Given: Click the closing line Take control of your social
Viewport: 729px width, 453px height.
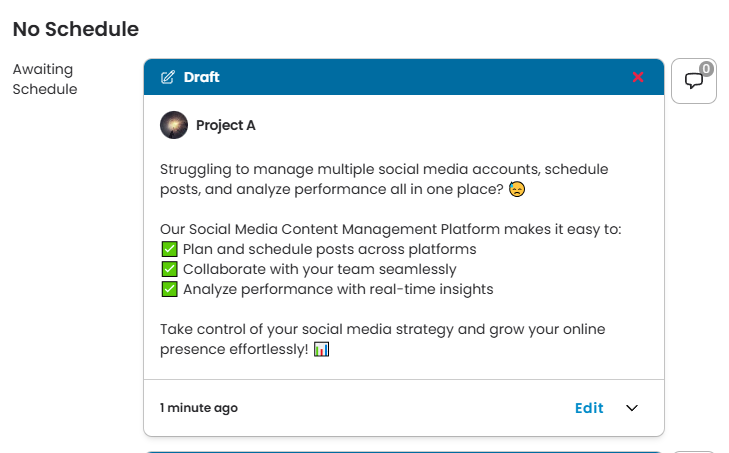Looking at the screenshot, I should coord(383,339).
